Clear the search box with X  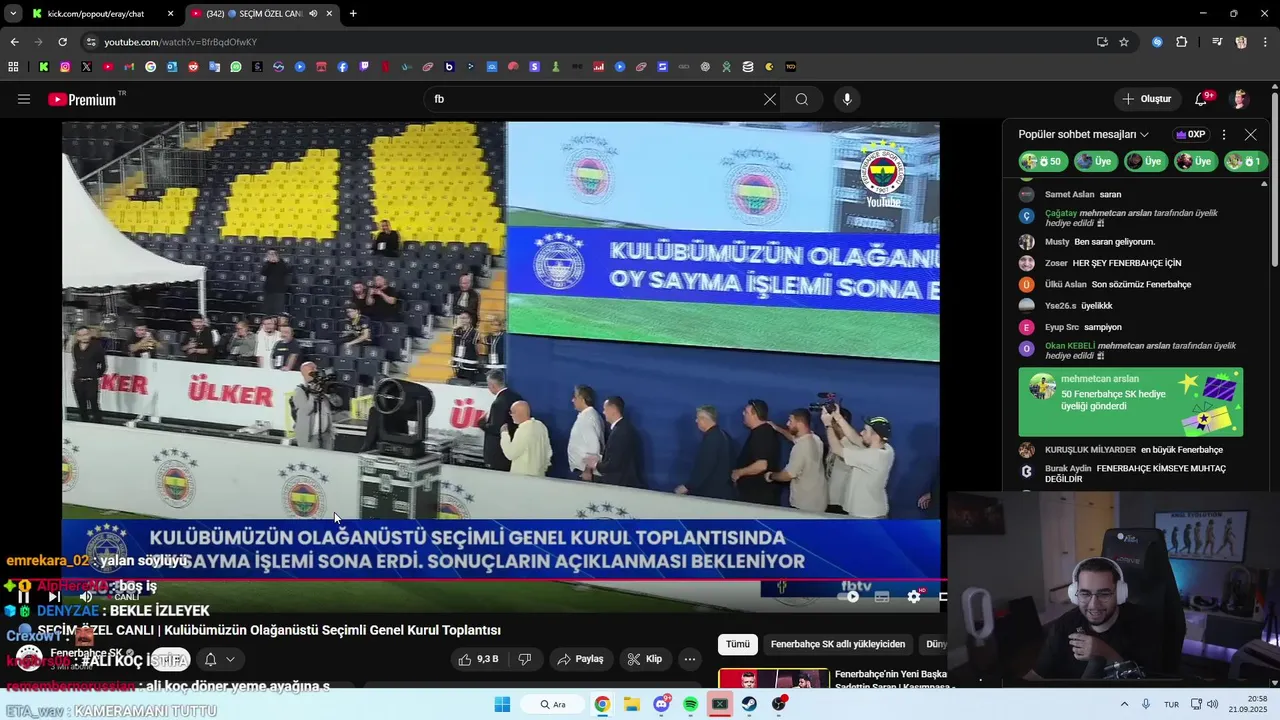click(x=769, y=99)
